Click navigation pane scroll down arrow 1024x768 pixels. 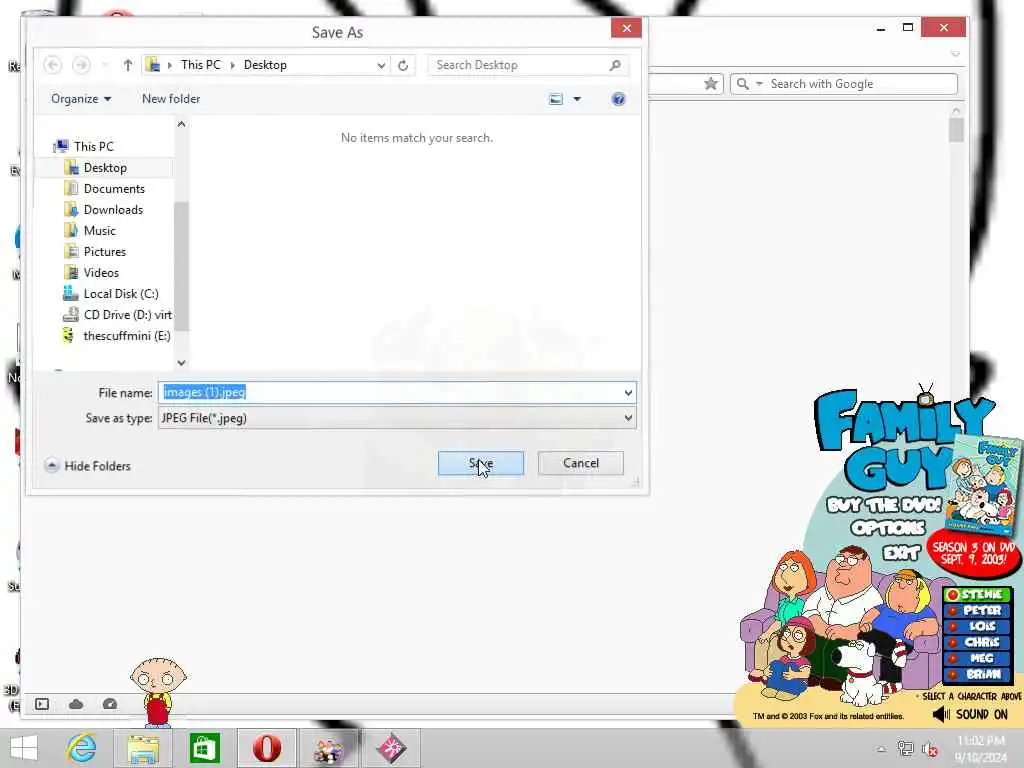pyautogui.click(x=182, y=362)
